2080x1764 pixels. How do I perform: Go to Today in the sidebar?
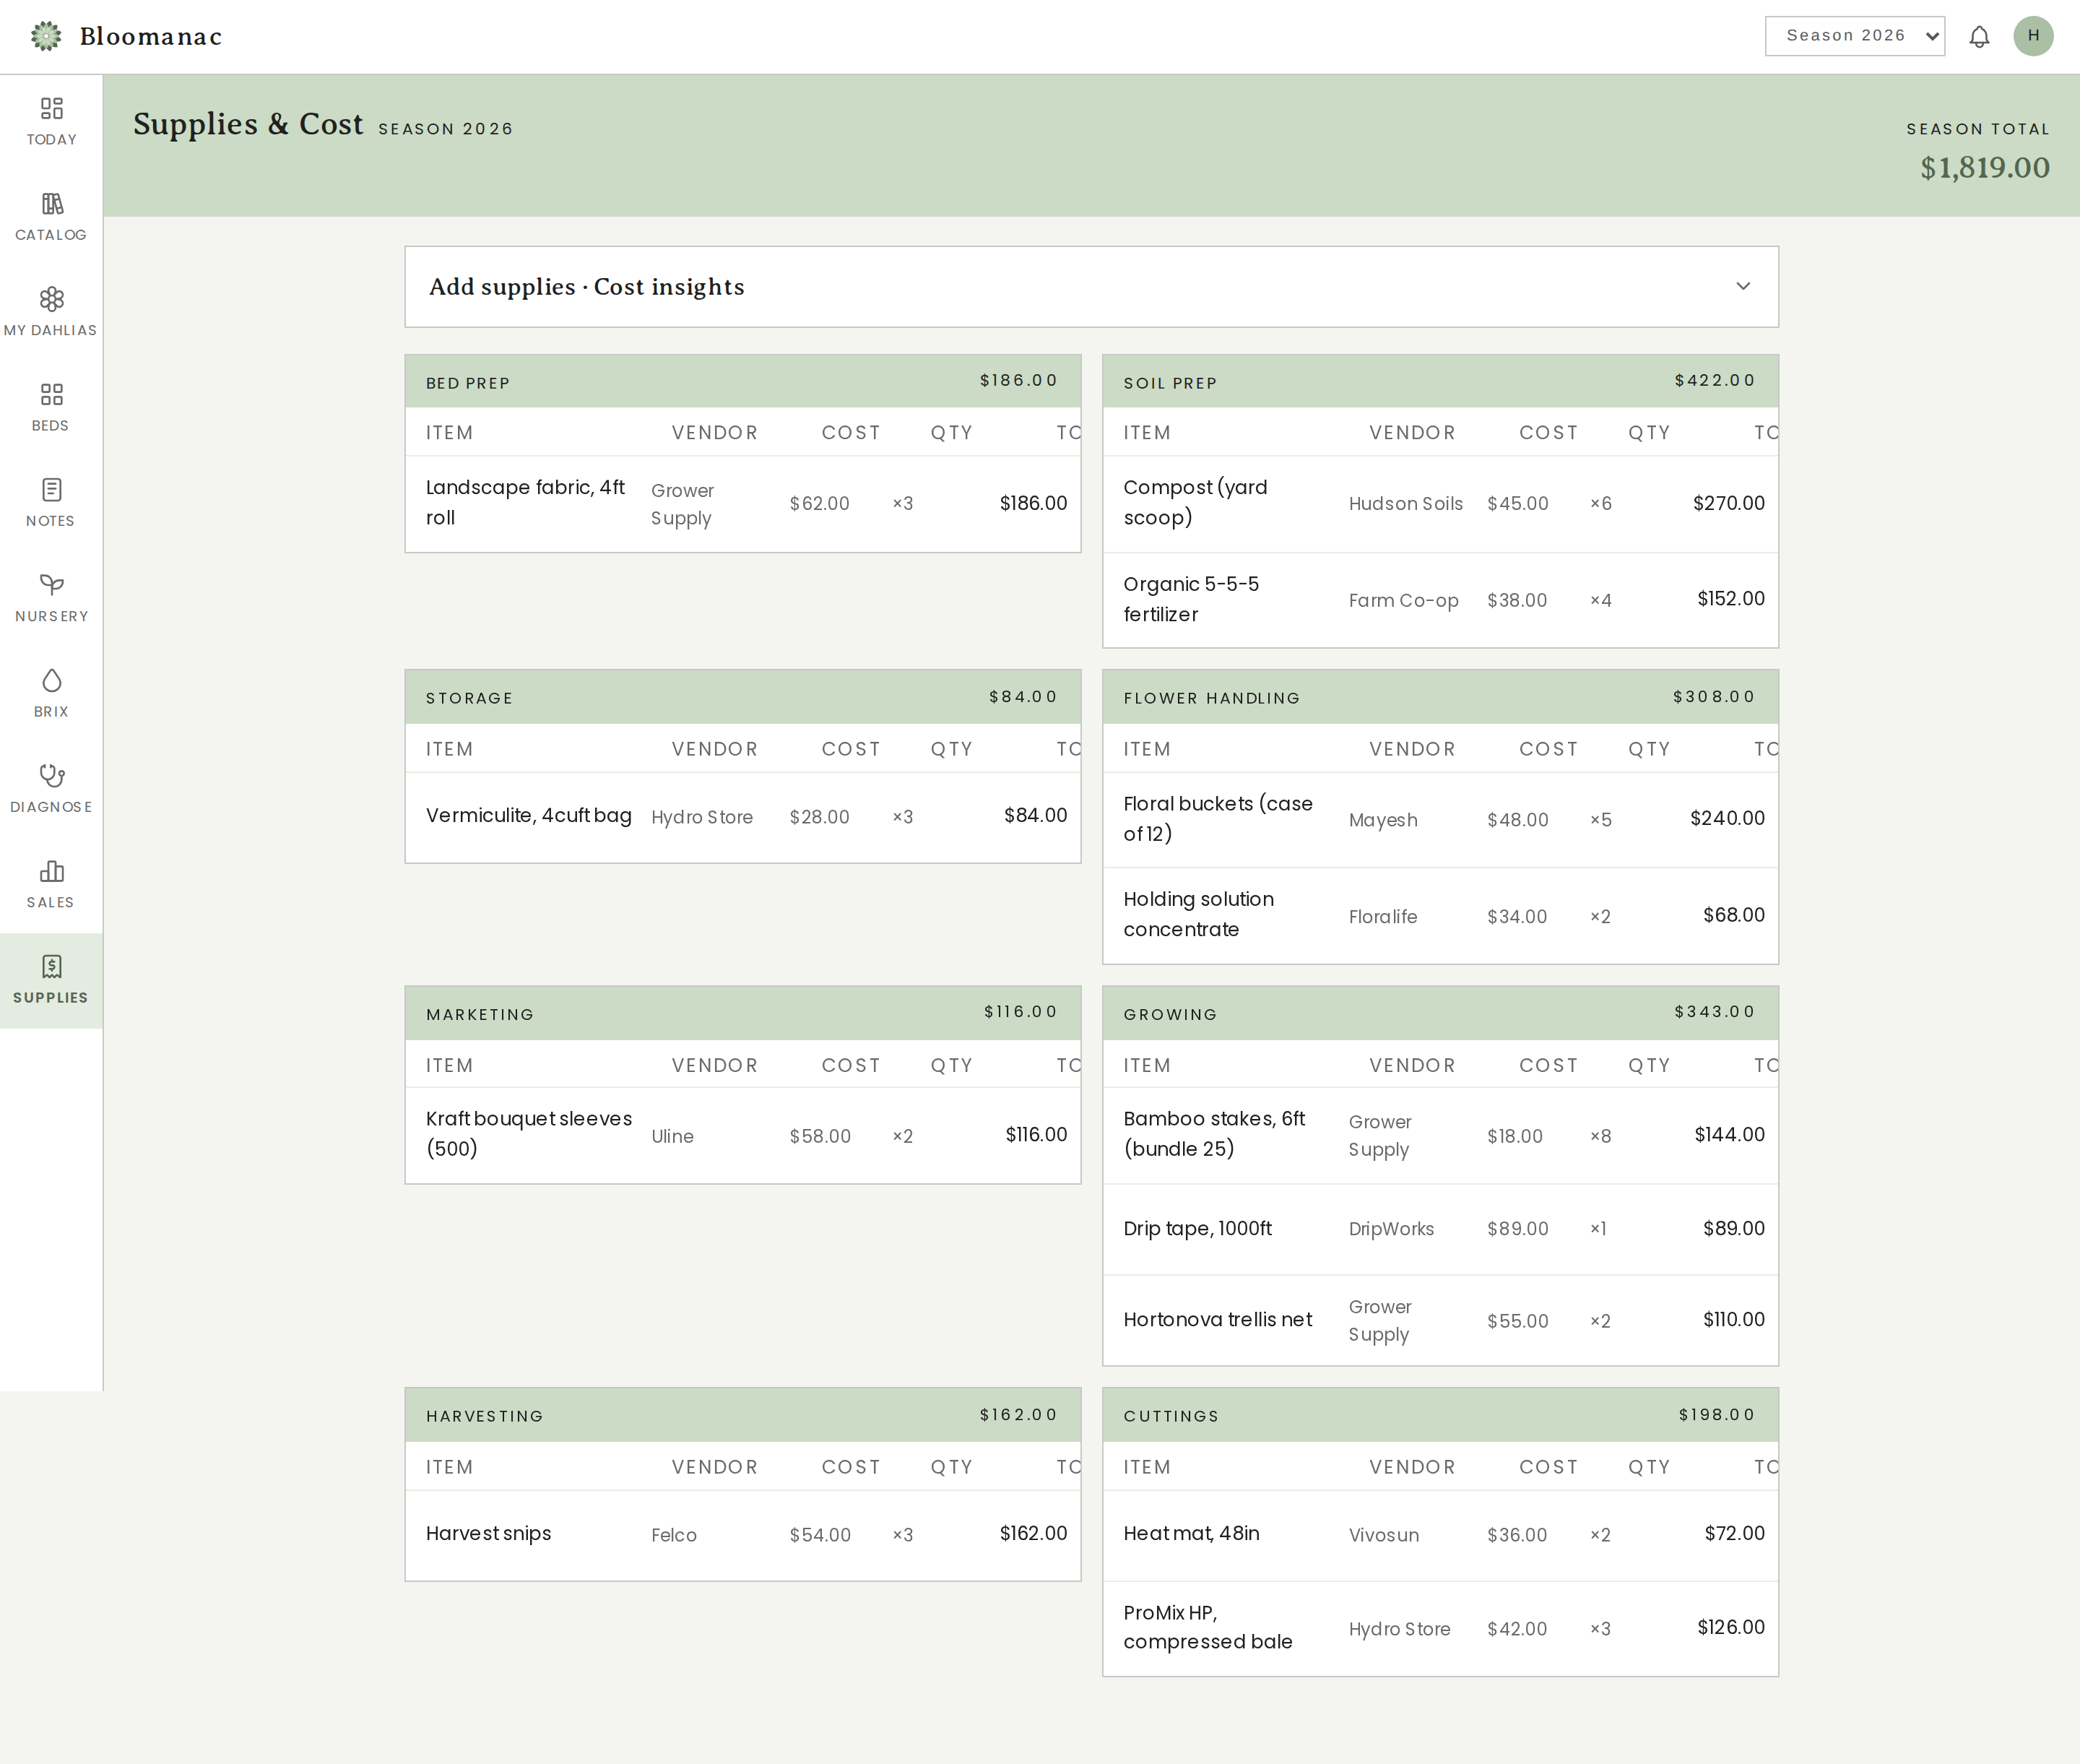click(51, 122)
